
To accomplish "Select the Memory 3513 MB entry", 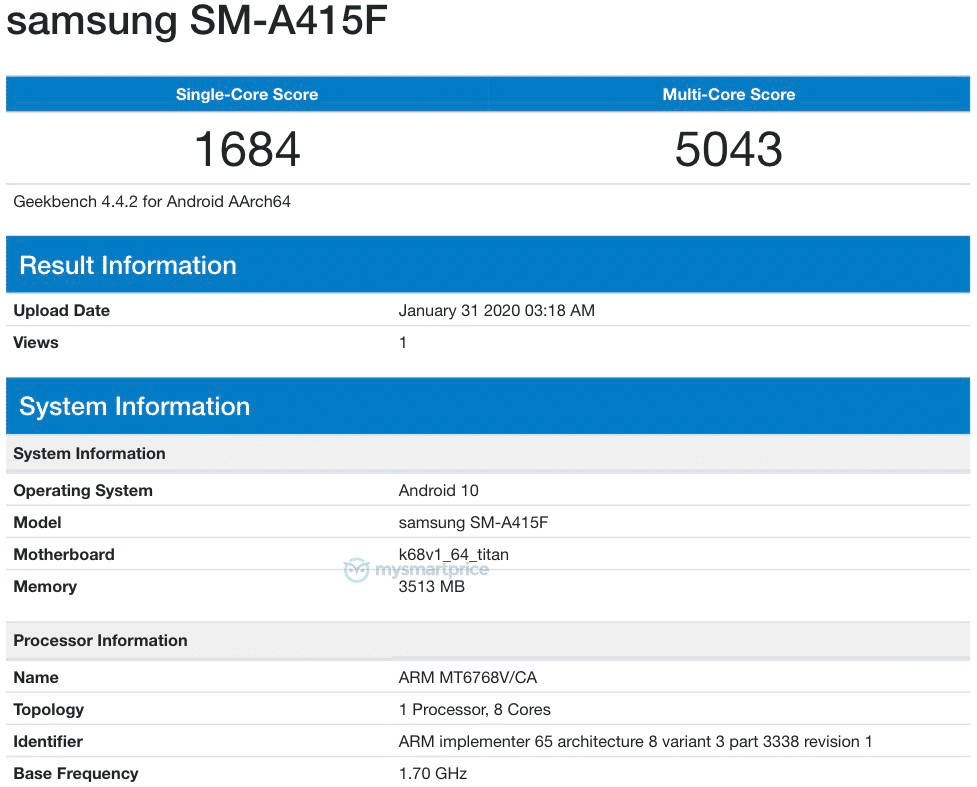I will coord(430,586).
